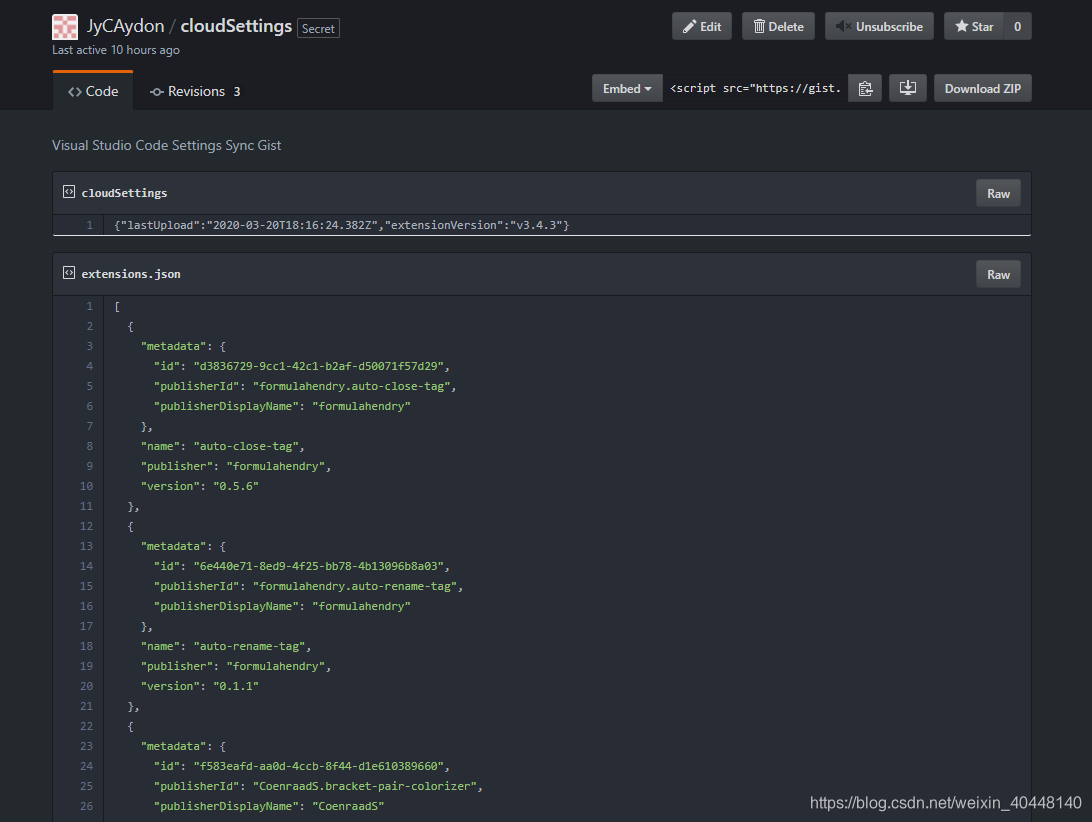
Task: Click the id d3836729-9cc1 line
Action: [302, 366]
